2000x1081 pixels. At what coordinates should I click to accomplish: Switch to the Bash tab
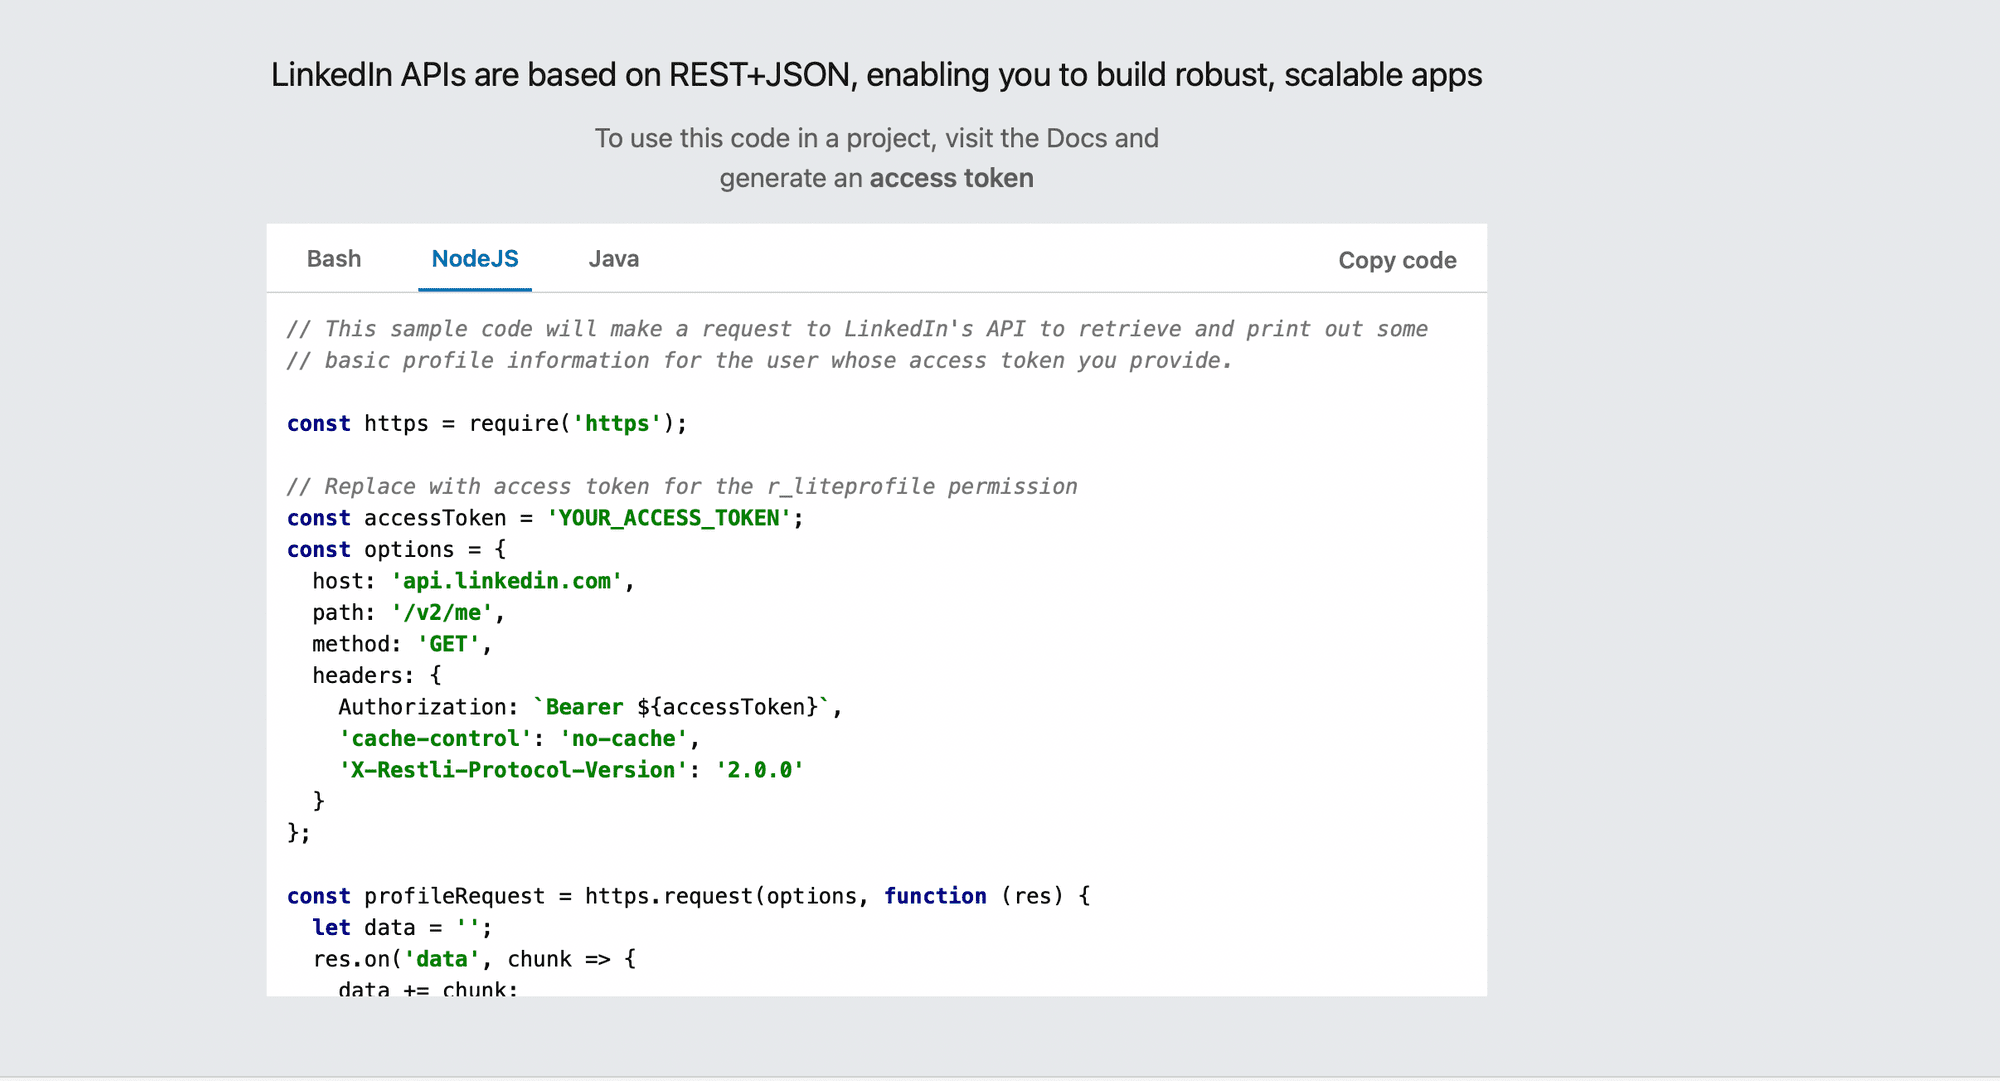point(334,259)
